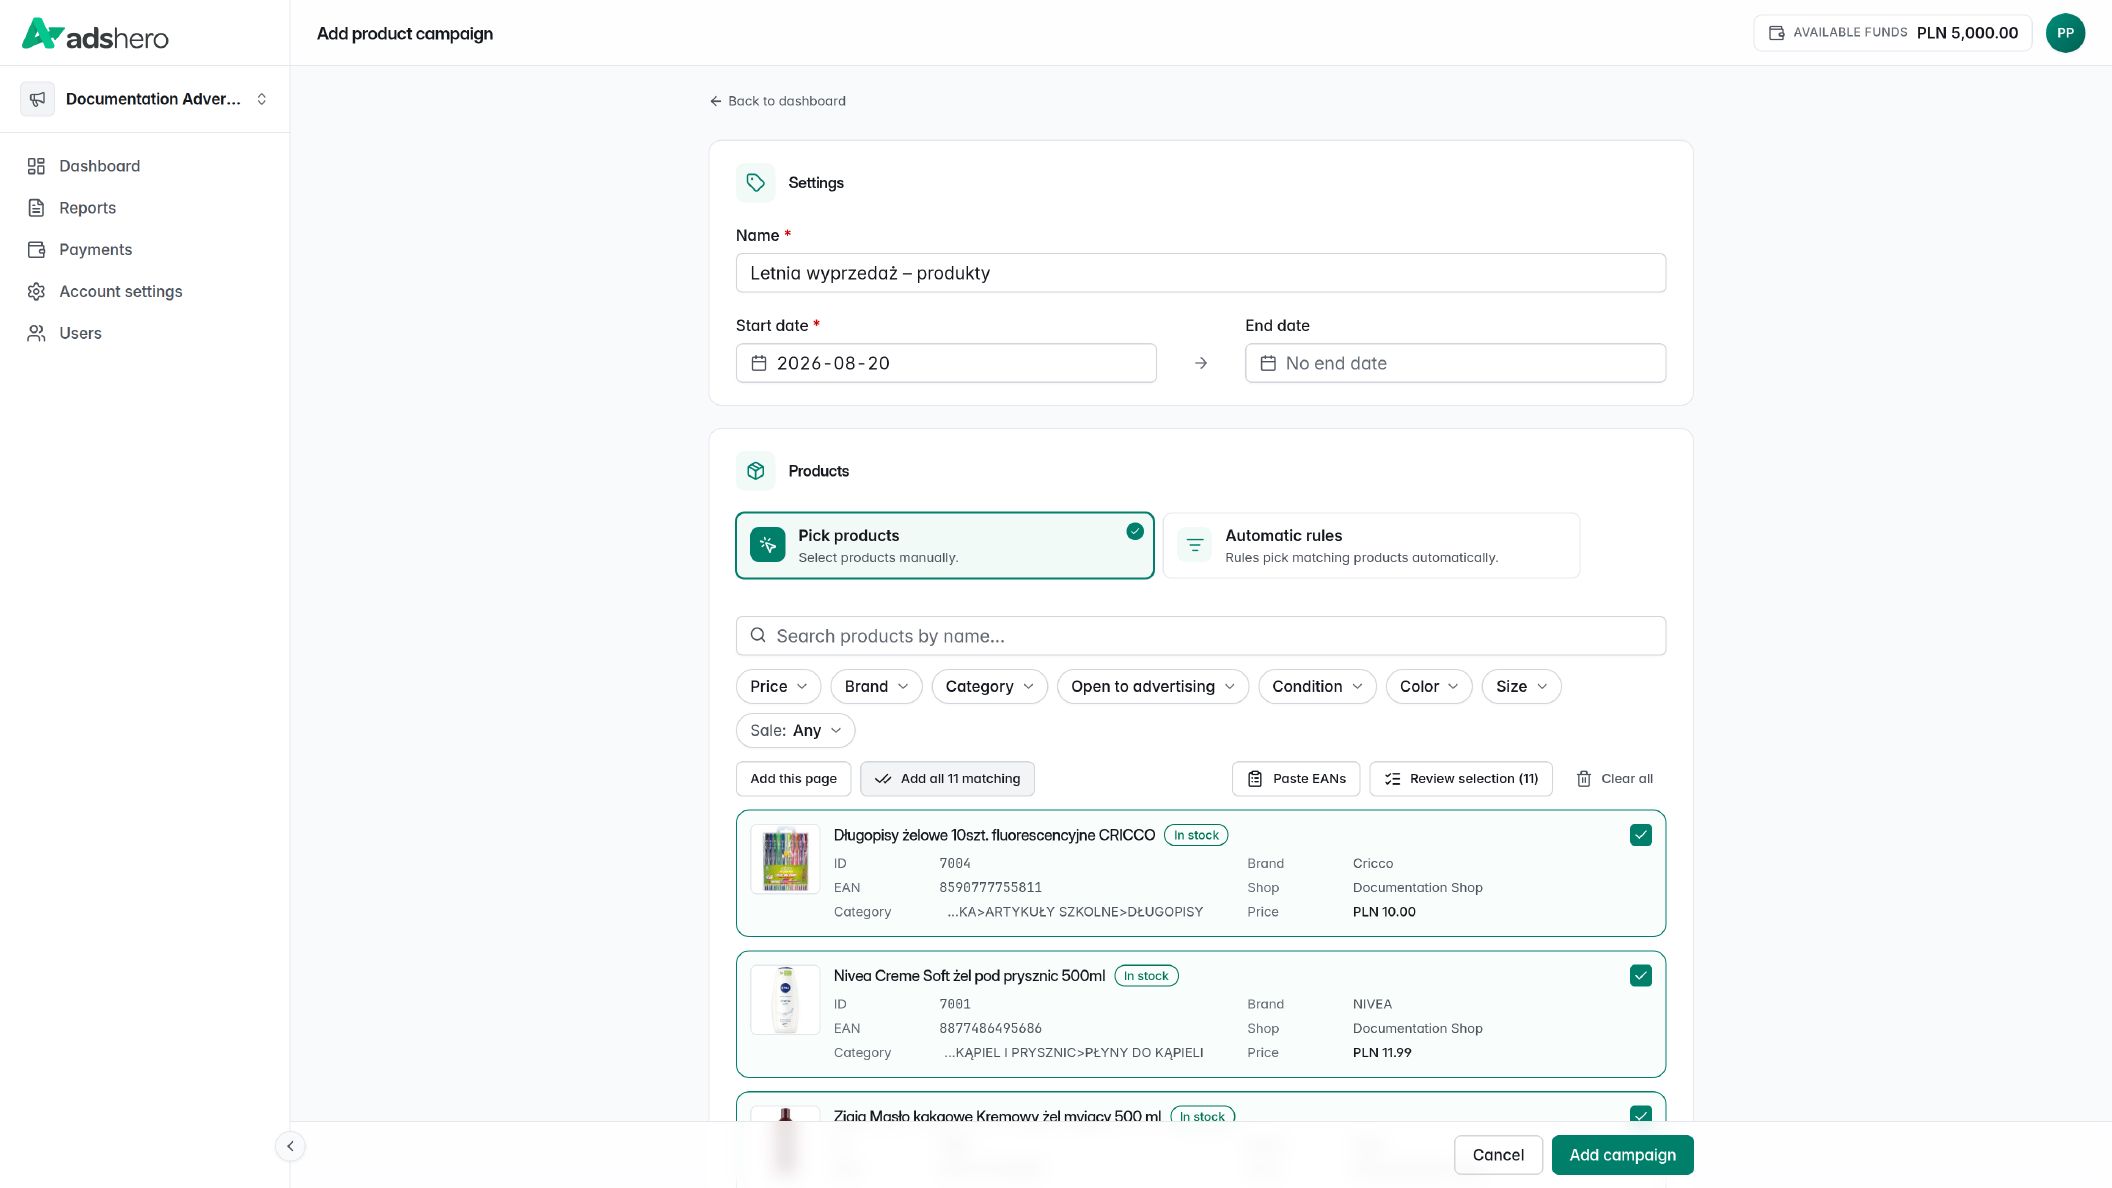This screenshot has width=2112, height=1188.
Task: Click the Pick products cursor icon
Action: click(768, 545)
